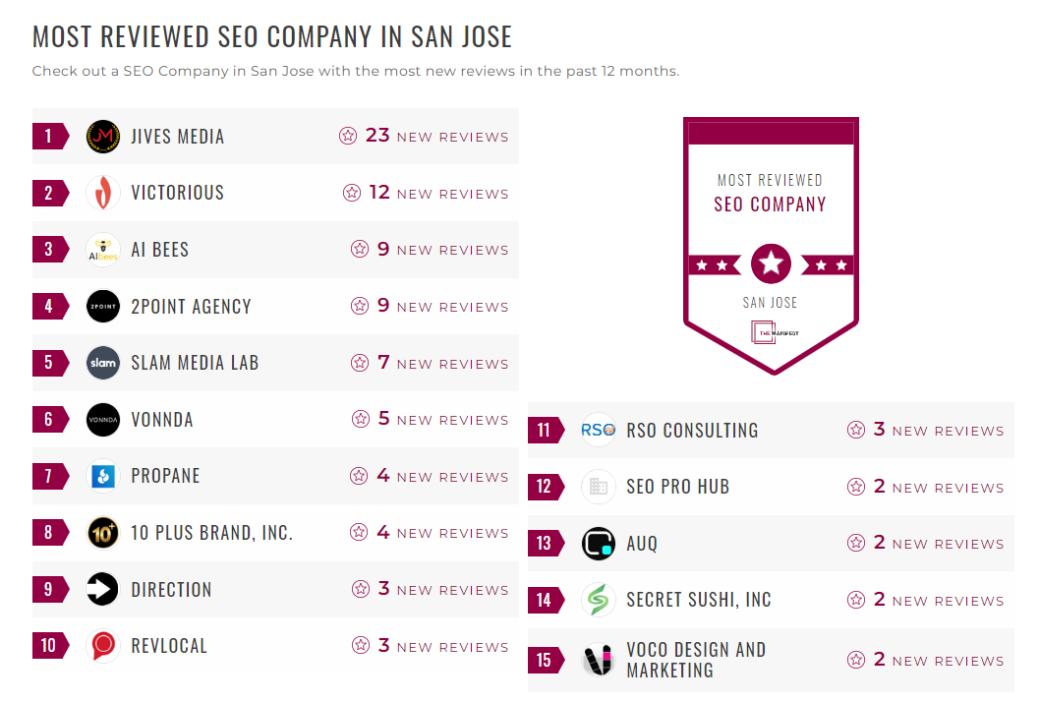This screenshot has height=702, width=1040.
Task: Select the RevLocal red speech-bubble logo
Action: (x=102, y=646)
